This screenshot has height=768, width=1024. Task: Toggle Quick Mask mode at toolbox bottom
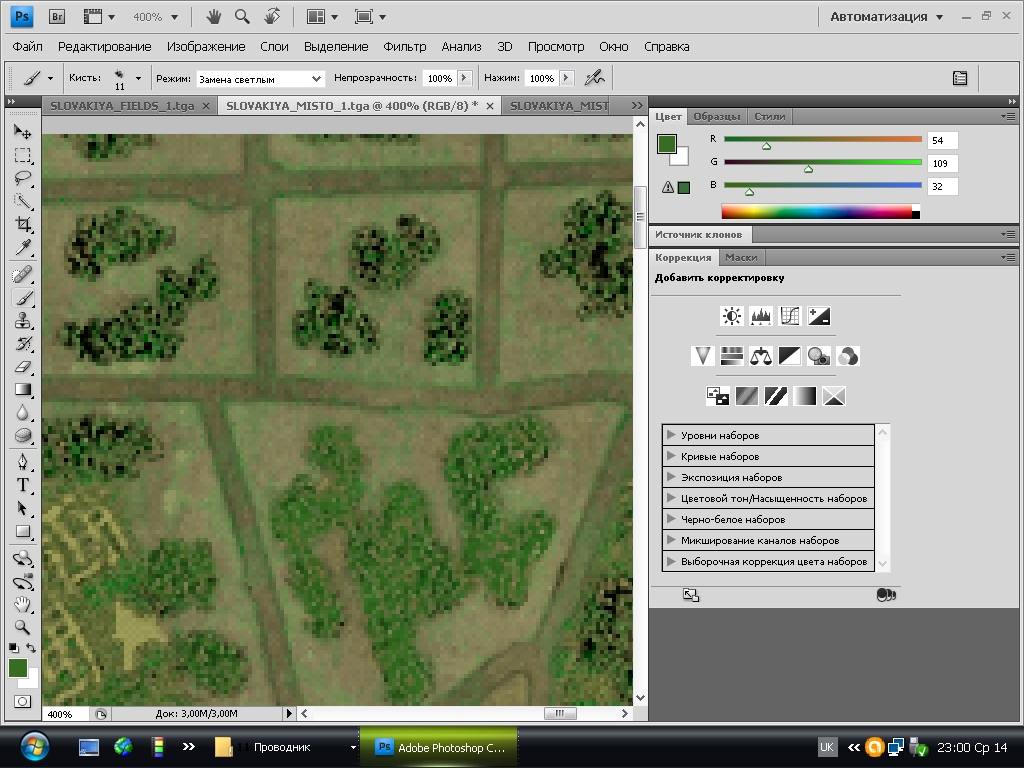coord(23,702)
